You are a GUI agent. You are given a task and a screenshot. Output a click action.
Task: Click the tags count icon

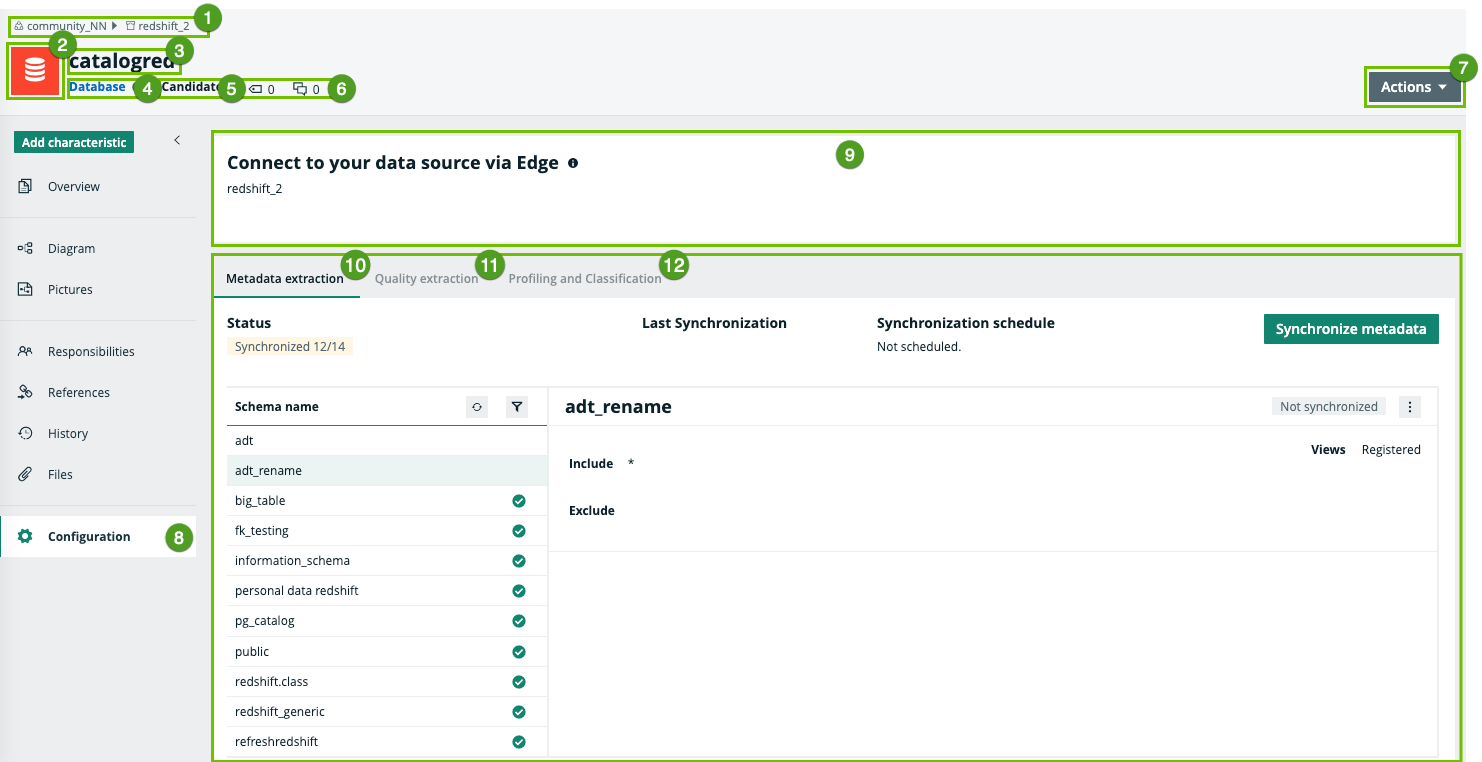tap(255, 89)
